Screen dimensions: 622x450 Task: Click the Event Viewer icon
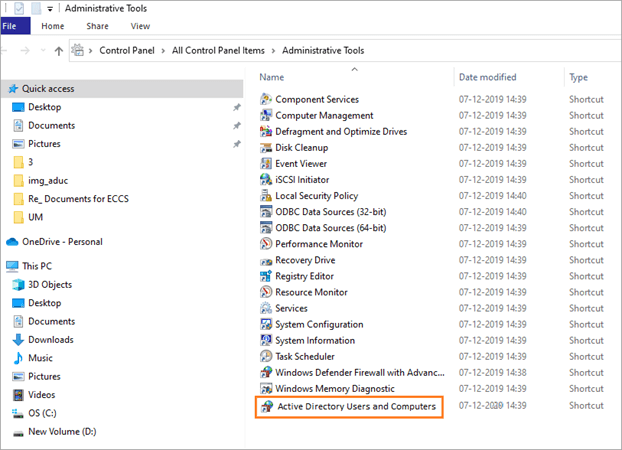pos(266,163)
